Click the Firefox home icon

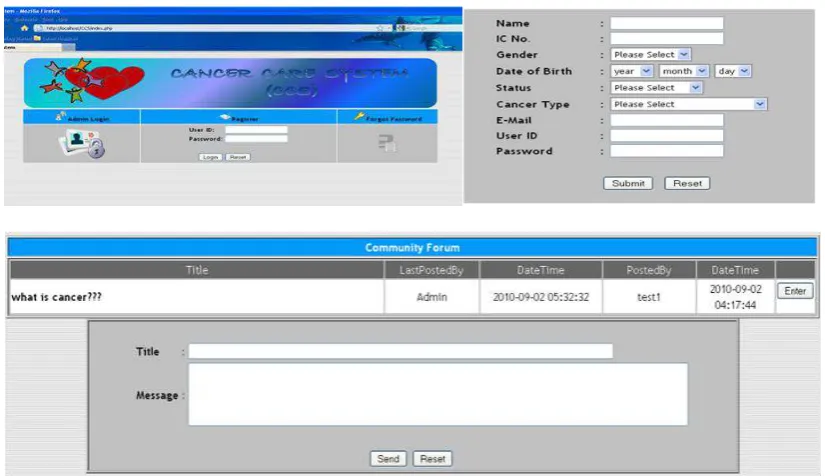point(24,28)
